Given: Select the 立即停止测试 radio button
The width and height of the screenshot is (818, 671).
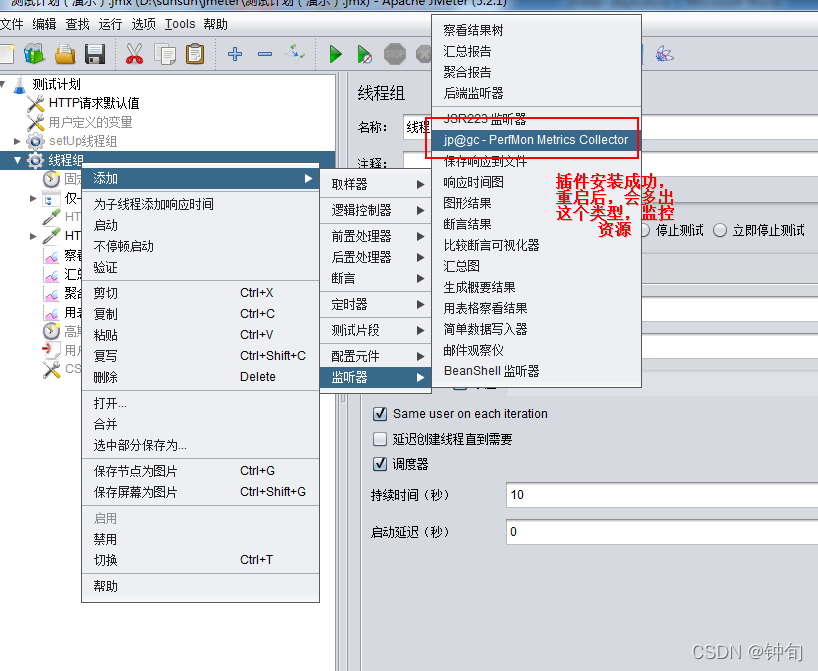Looking at the screenshot, I should tap(720, 230).
